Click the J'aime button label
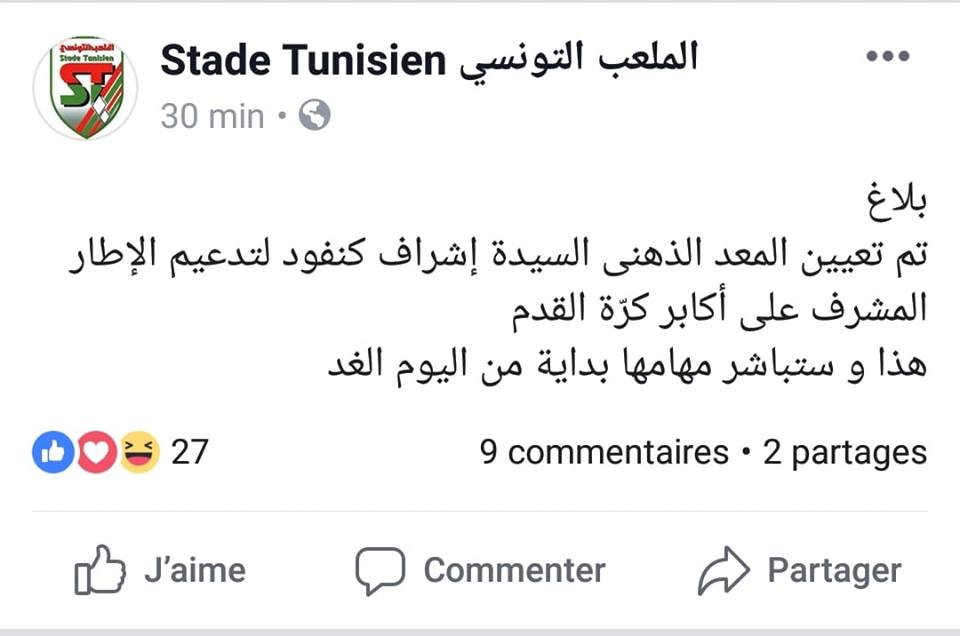960x636 pixels. pos(195,570)
